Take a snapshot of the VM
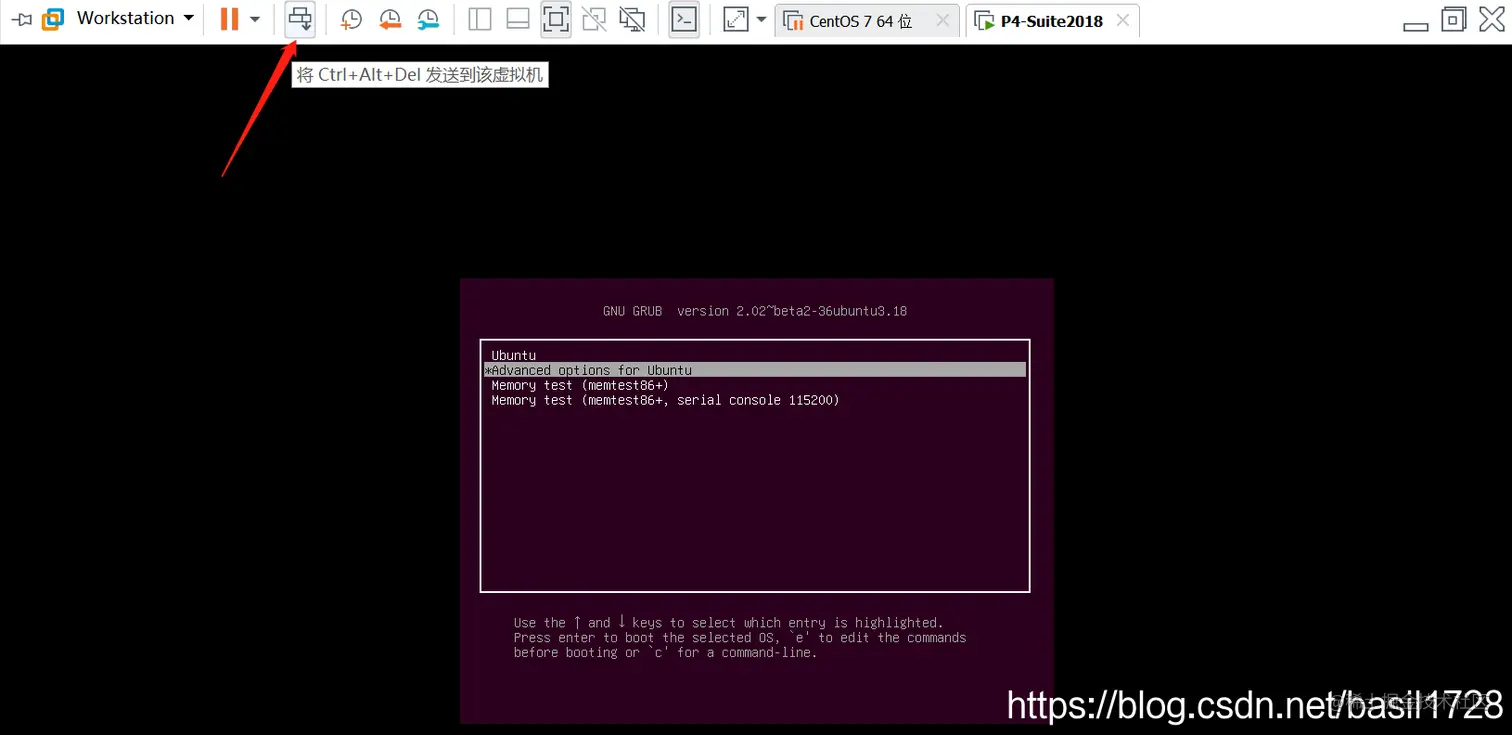This screenshot has width=1512, height=735. (x=351, y=19)
